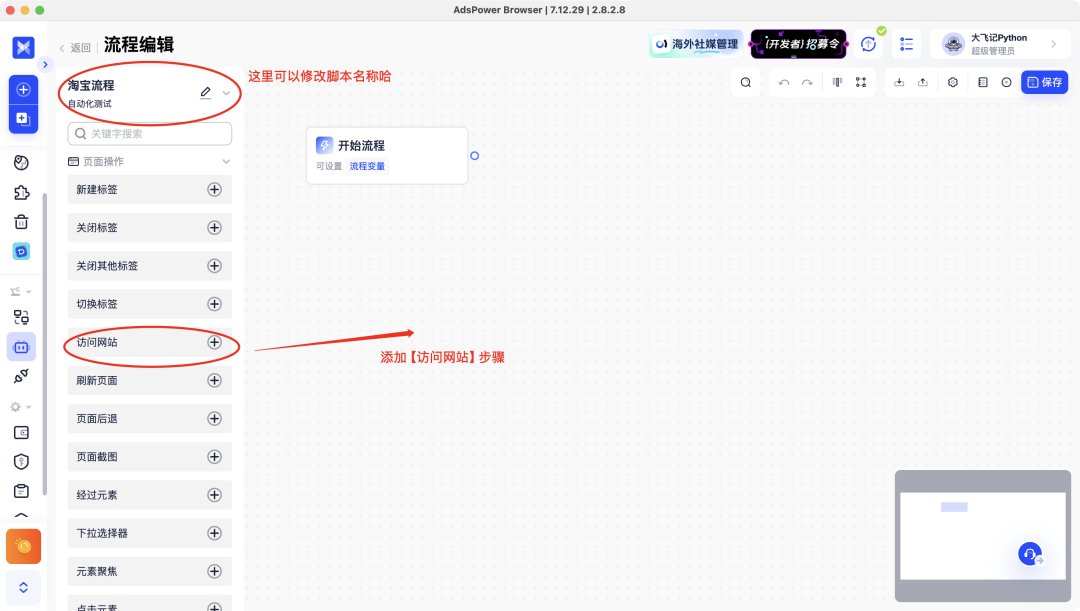Viewport: 1080px width, 611px height.
Task: Click the 关键字搜索 search field
Action: pyautogui.click(x=149, y=133)
